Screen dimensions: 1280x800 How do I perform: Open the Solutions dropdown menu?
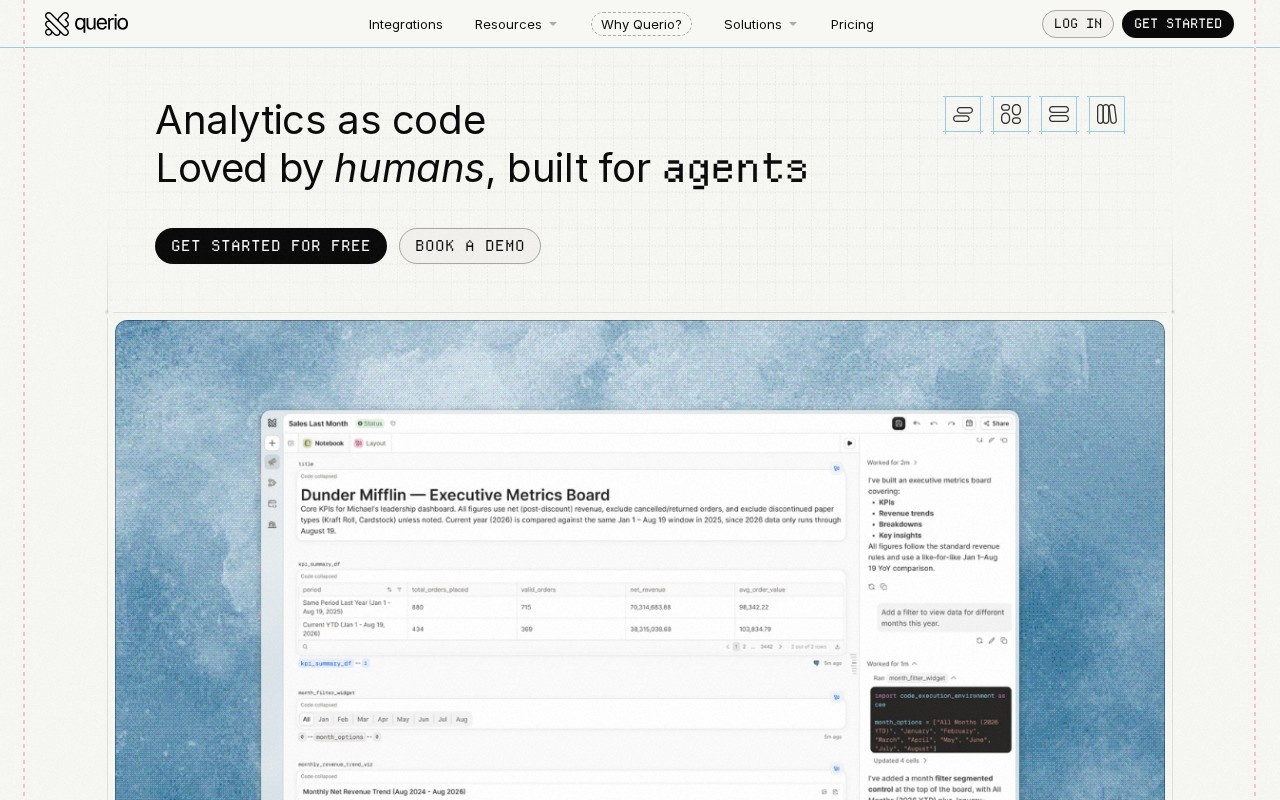(761, 24)
